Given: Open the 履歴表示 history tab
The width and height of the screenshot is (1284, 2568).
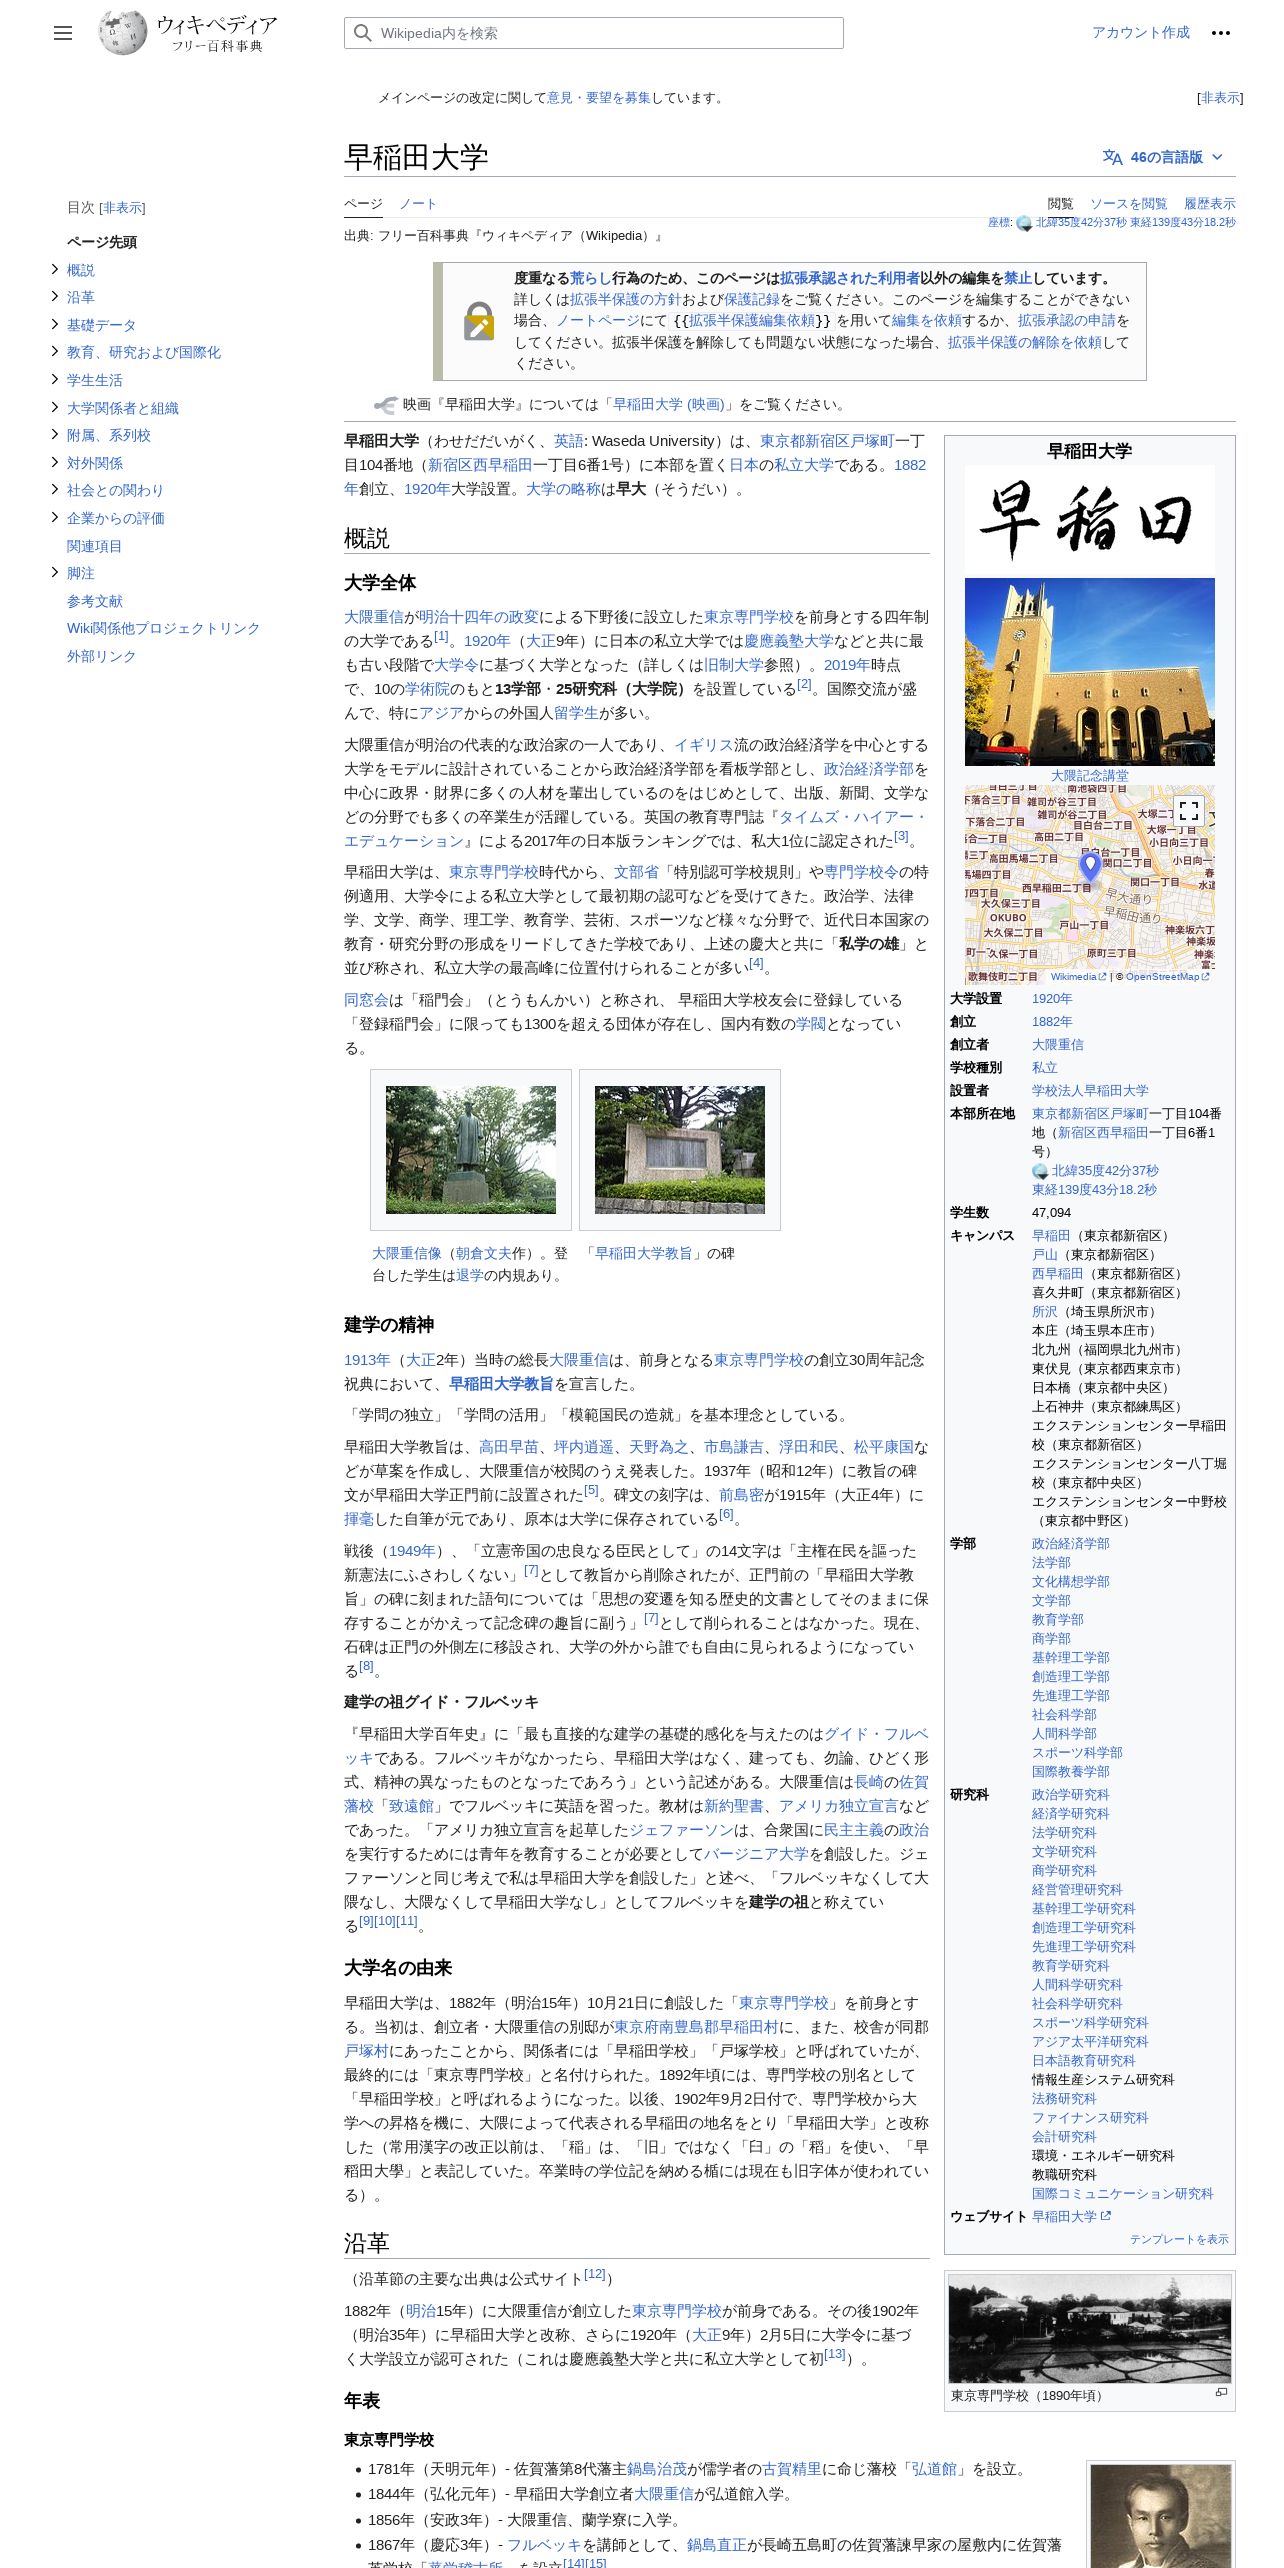Looking at the screenshot, I should point(1210,204).
